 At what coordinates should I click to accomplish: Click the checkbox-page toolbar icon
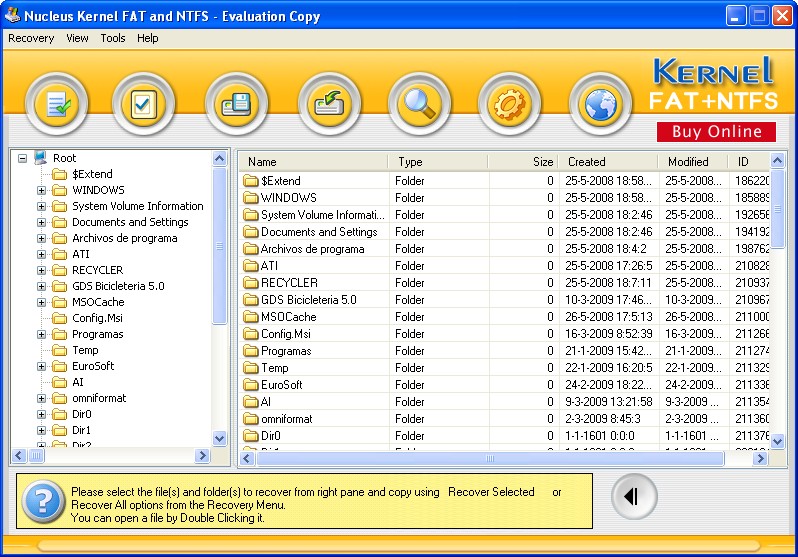[143, 104]
